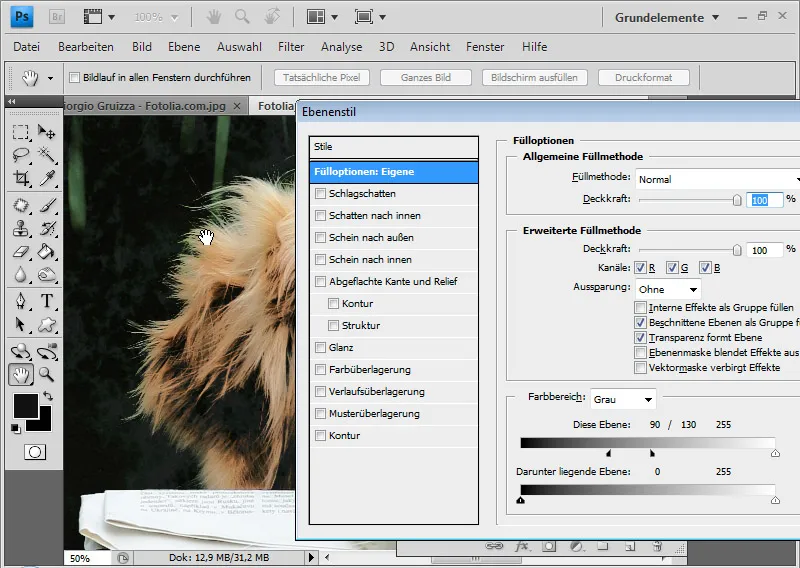This screenshot has width=800, height=568.
Task: Select the Eraser tool
Action: click(20, 251)
